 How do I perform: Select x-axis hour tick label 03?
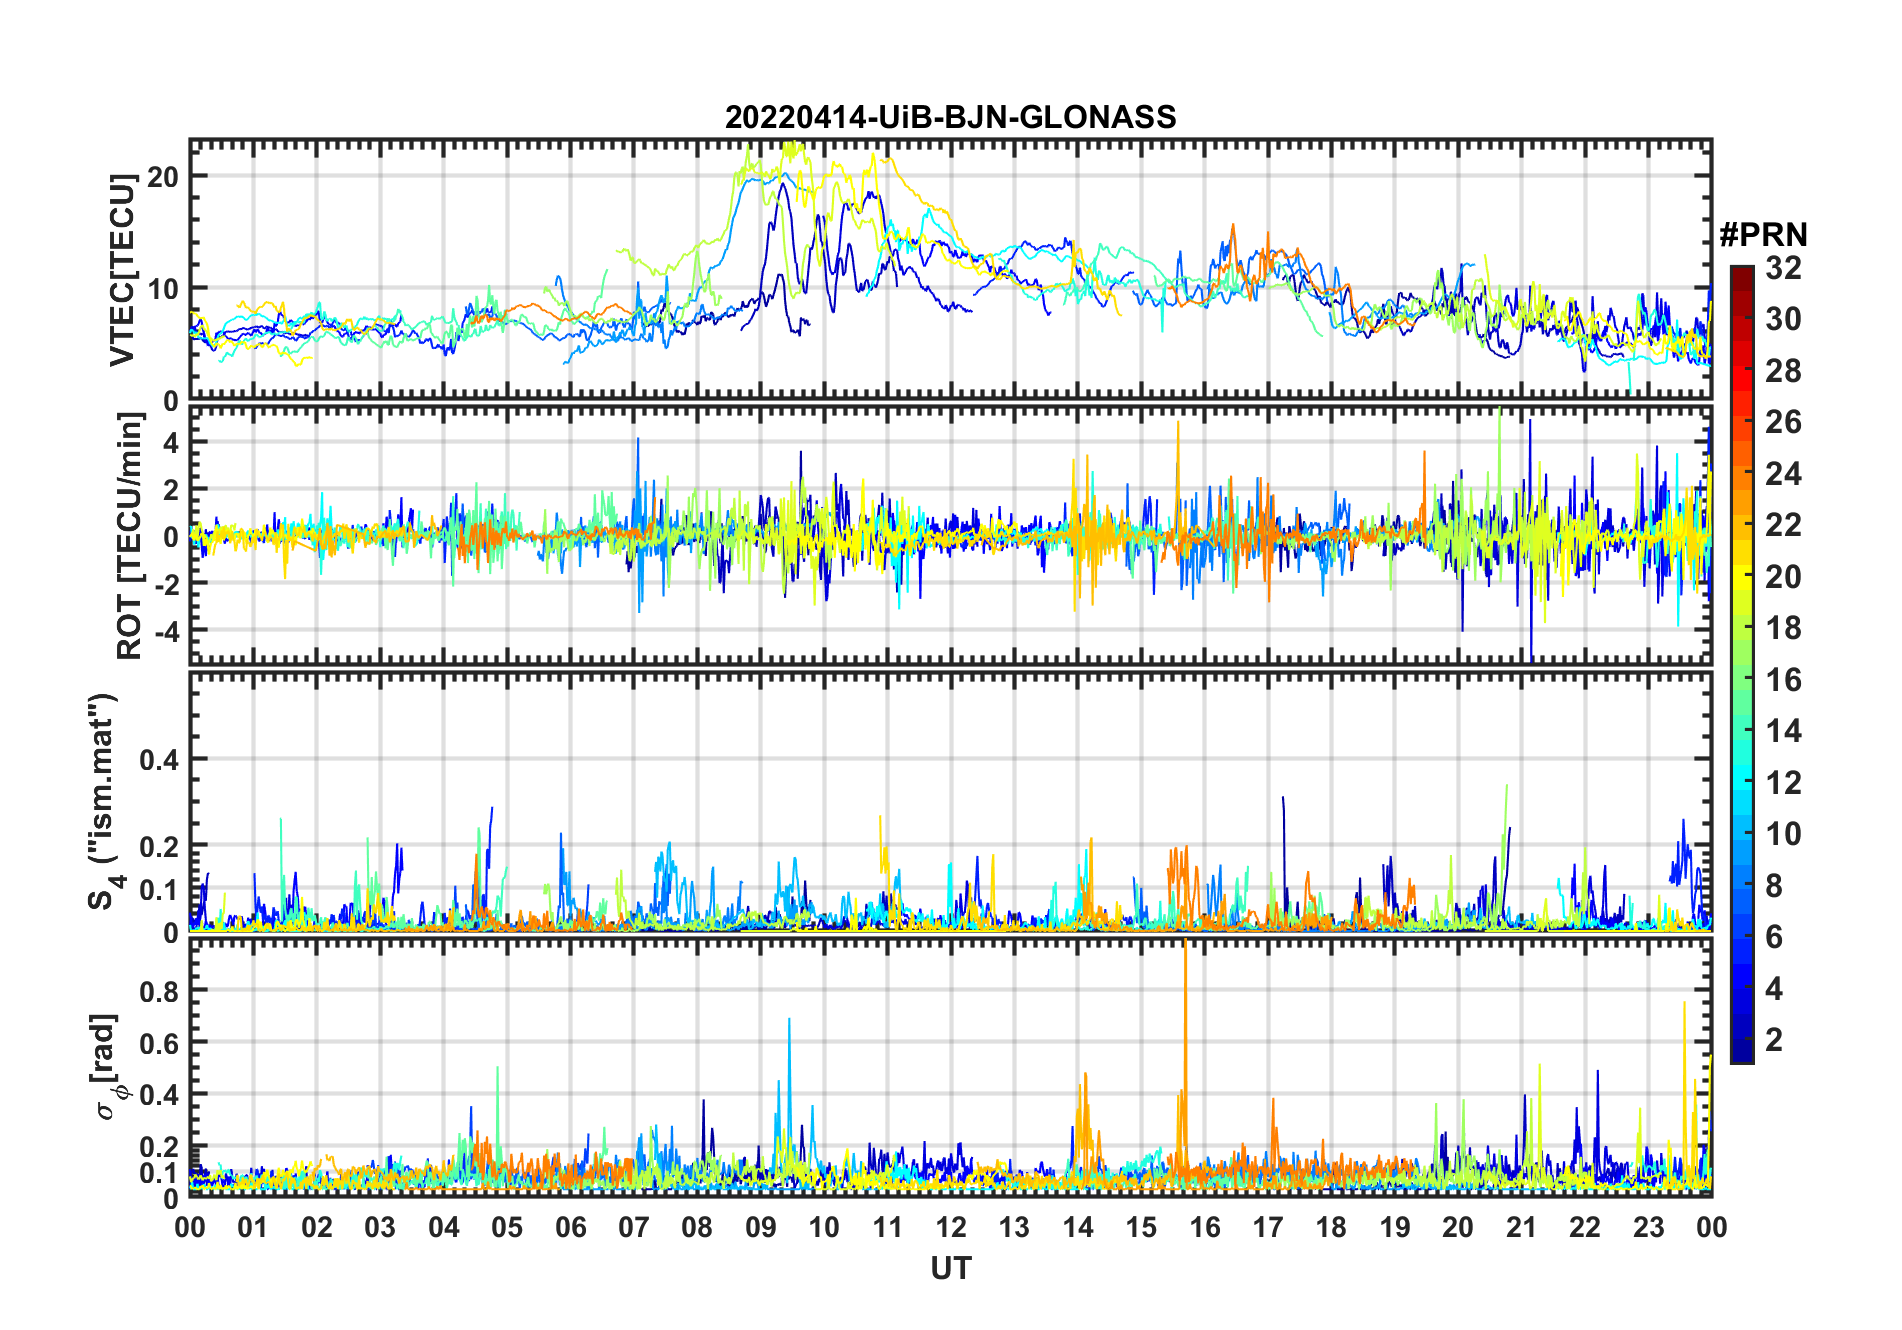(380, 1227)
